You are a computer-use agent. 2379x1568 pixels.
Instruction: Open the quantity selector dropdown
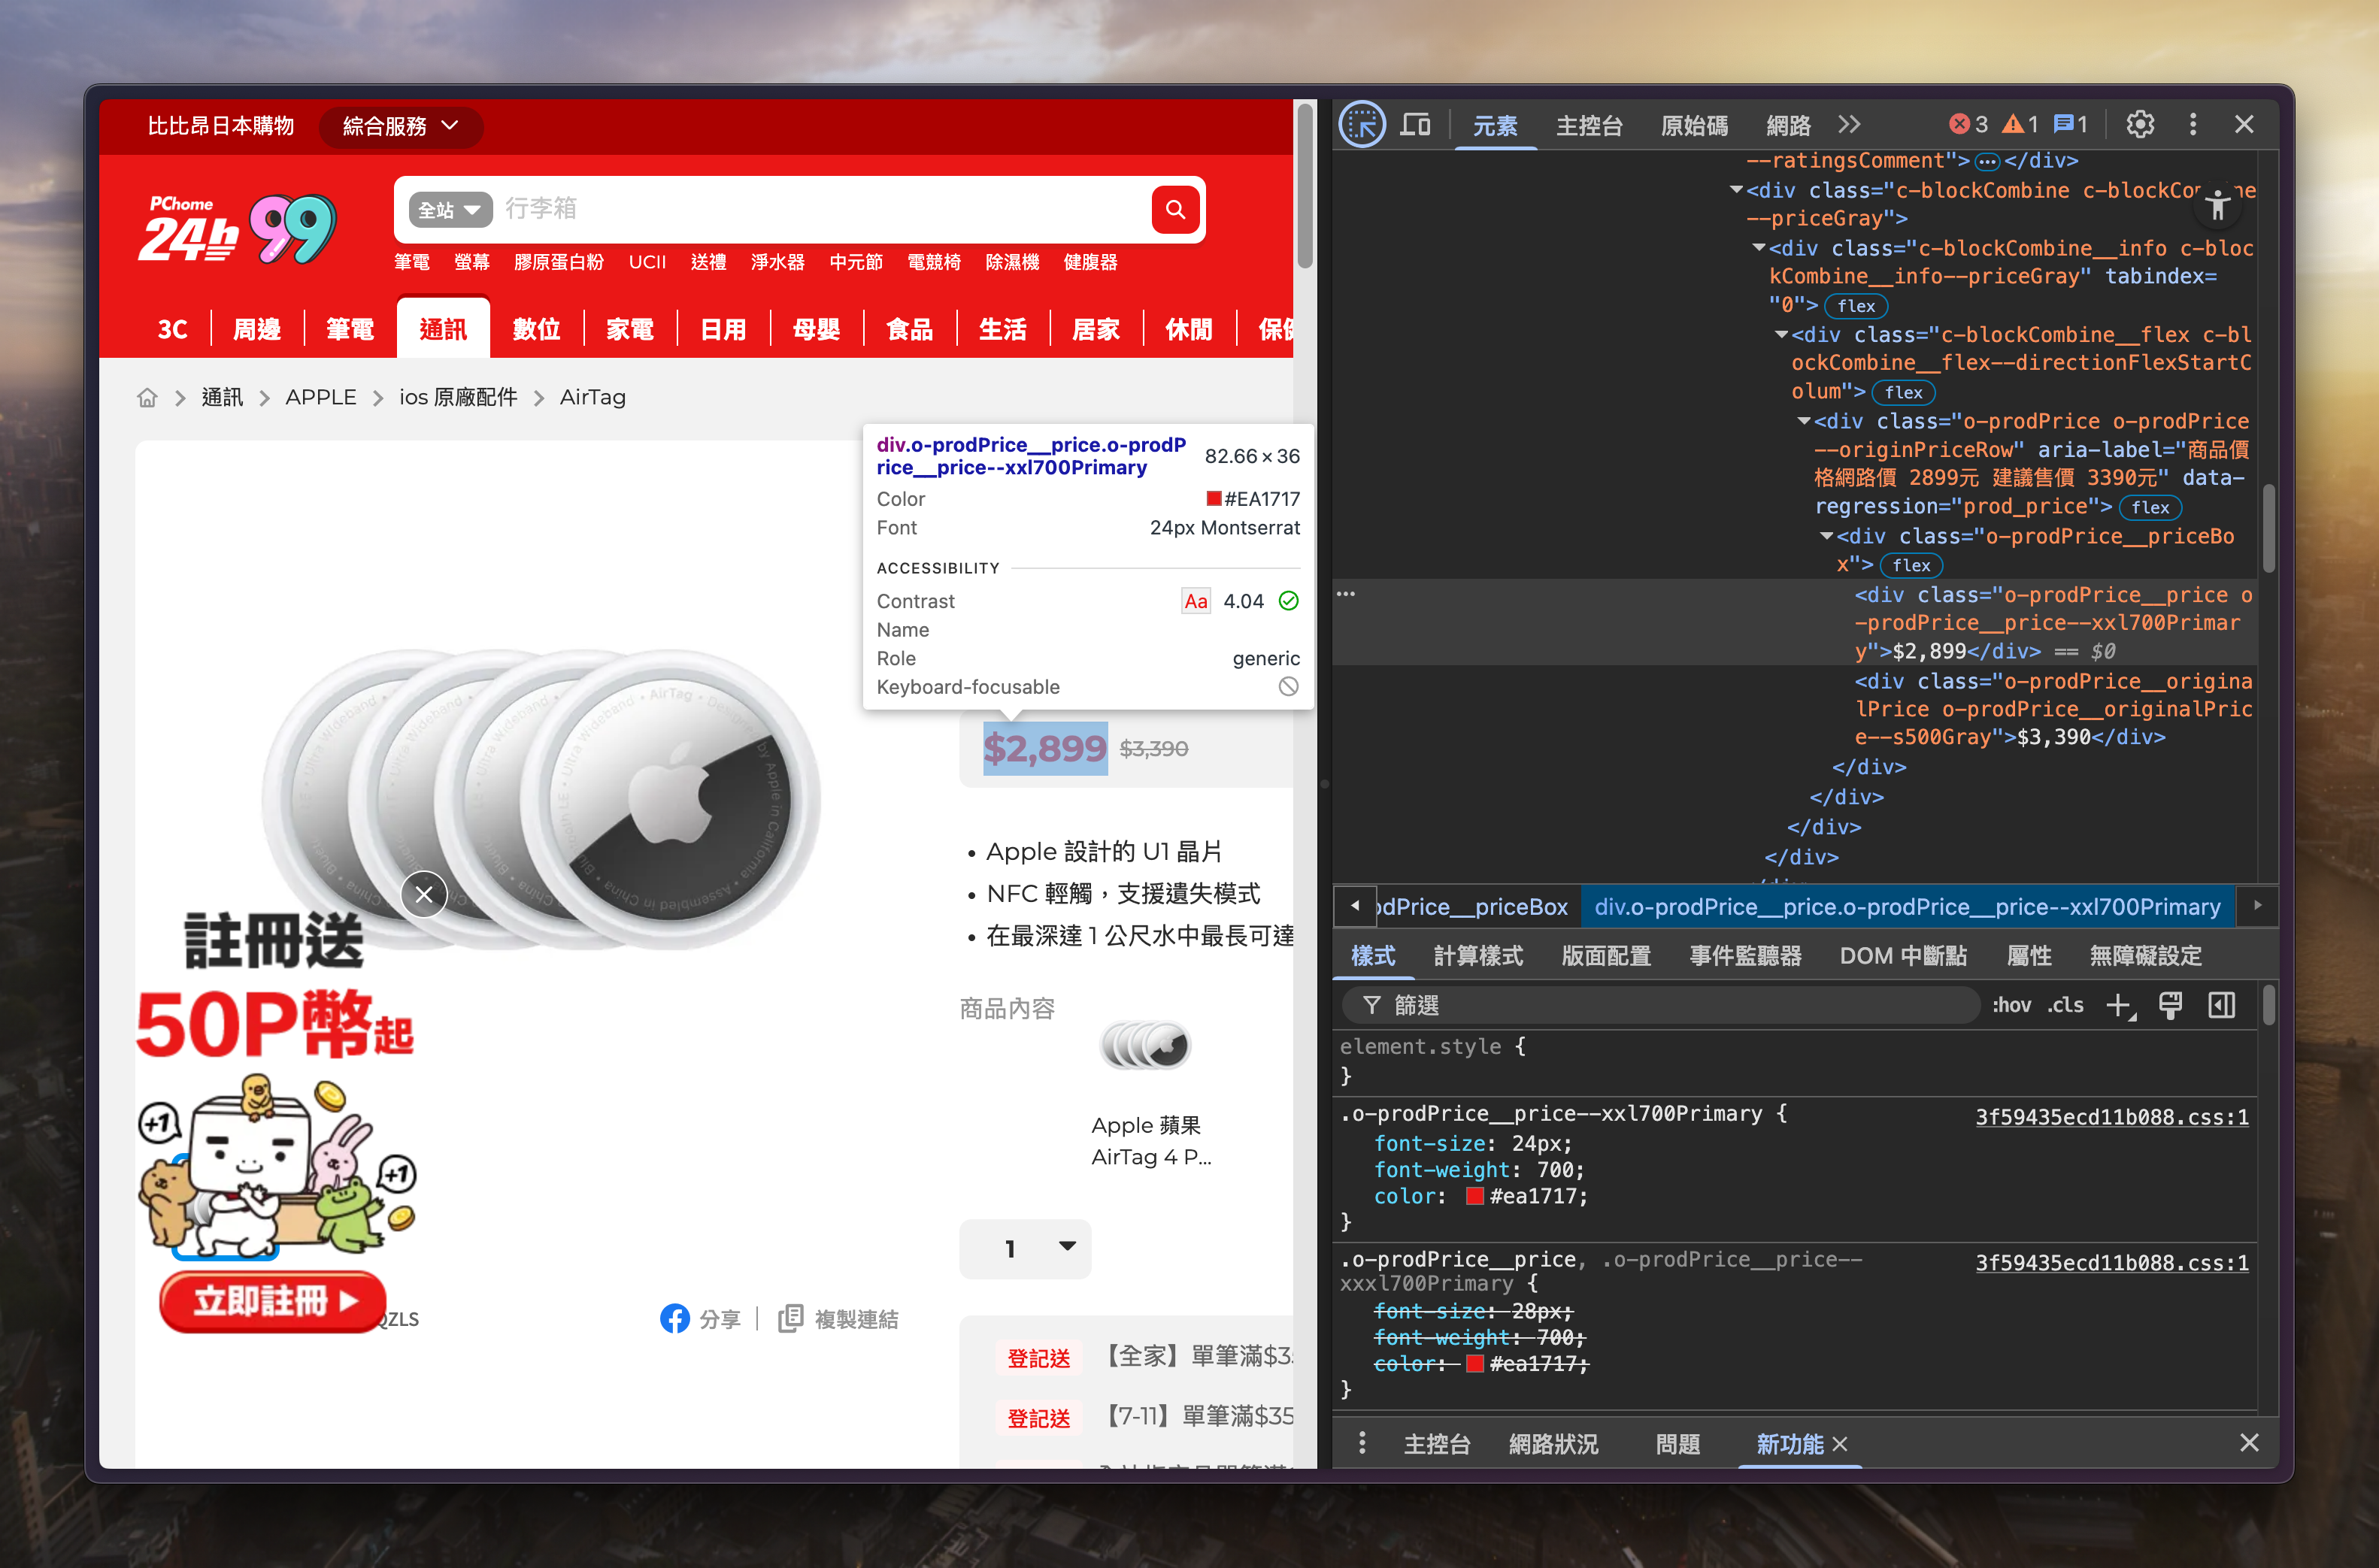click(1026, 1248)
